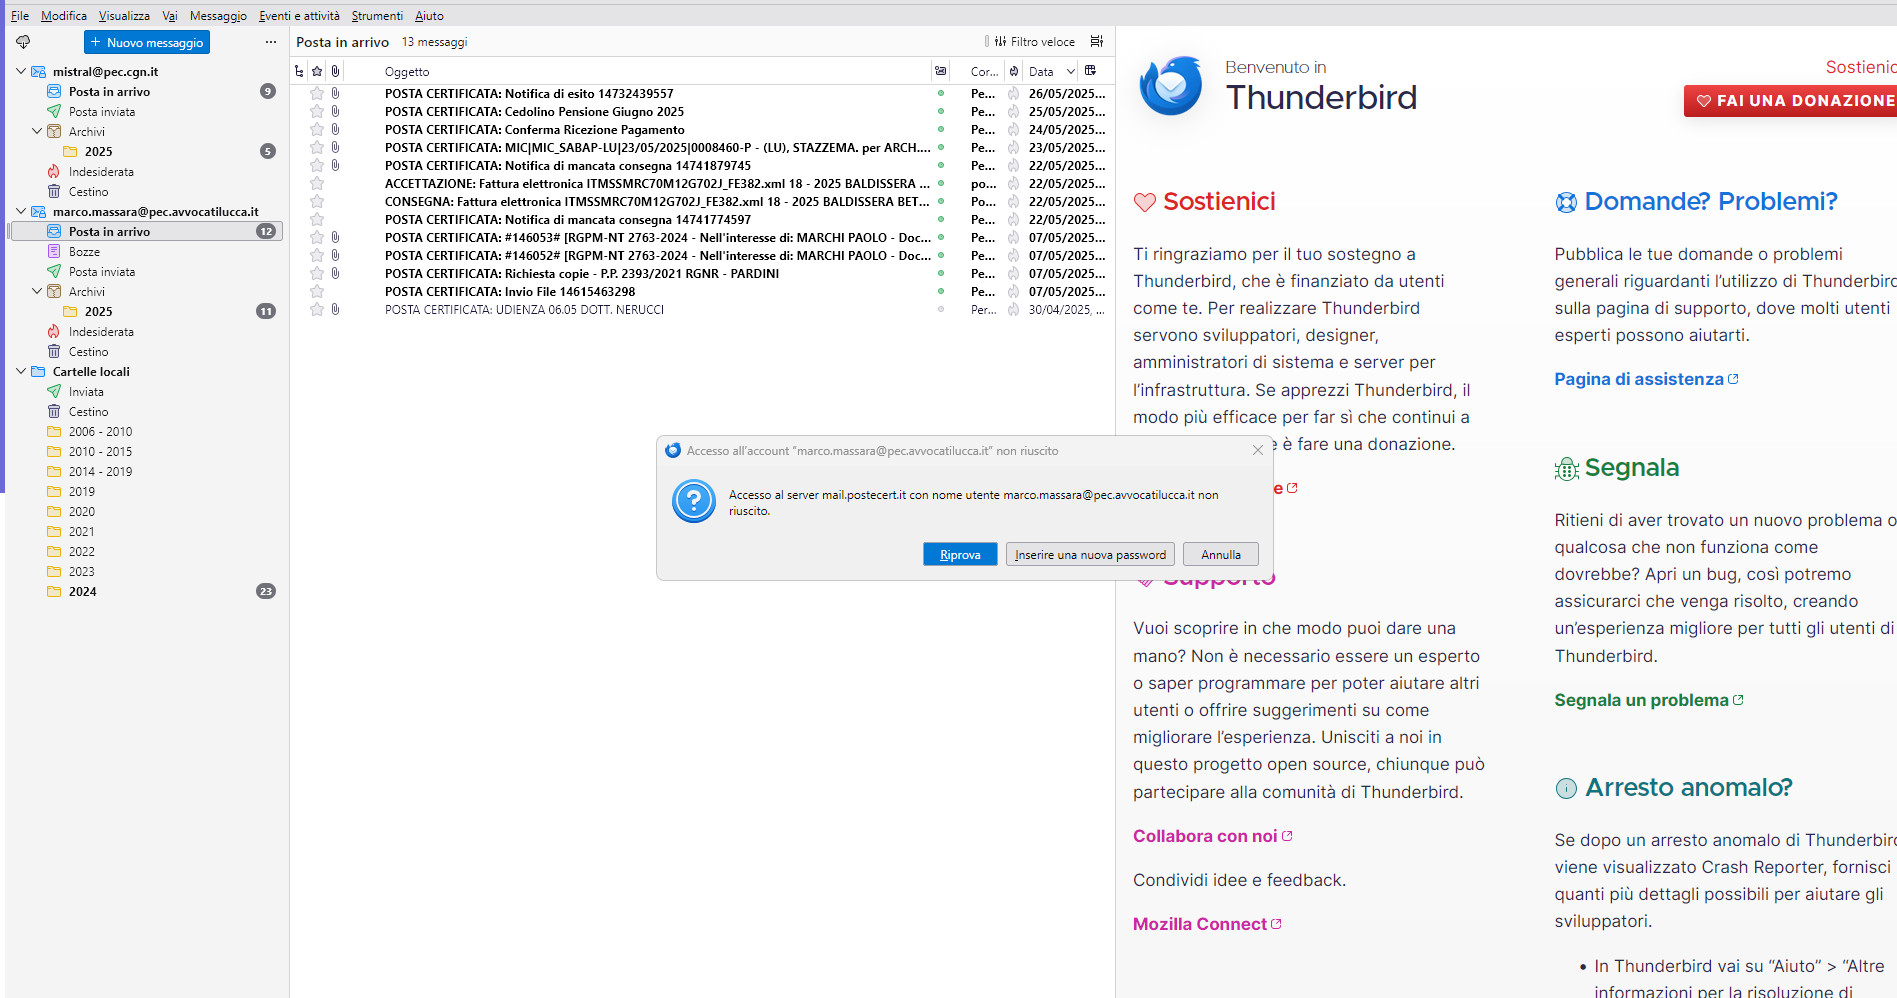Click the Data column sort arrow

[x=1070, y=71]
